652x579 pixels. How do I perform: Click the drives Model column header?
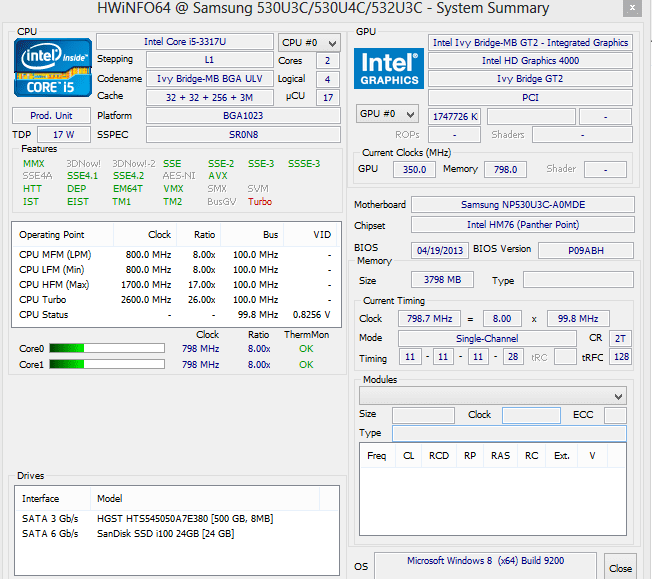pos(205,498)
